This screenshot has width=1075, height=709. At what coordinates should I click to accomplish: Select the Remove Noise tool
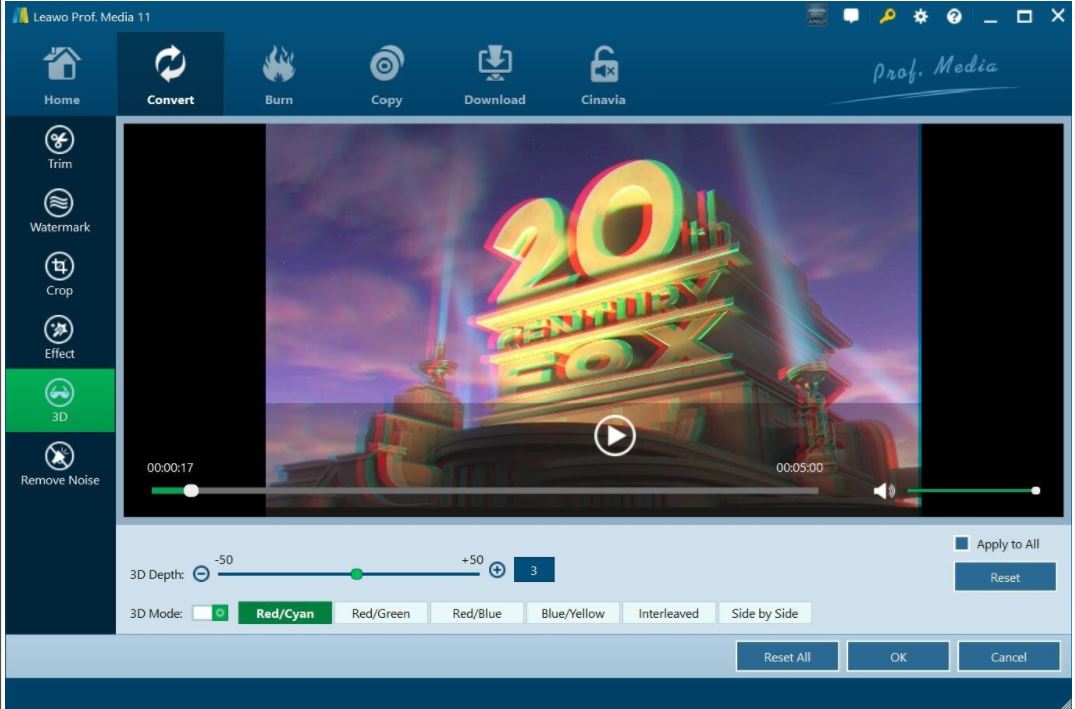[x=59, y=462]
